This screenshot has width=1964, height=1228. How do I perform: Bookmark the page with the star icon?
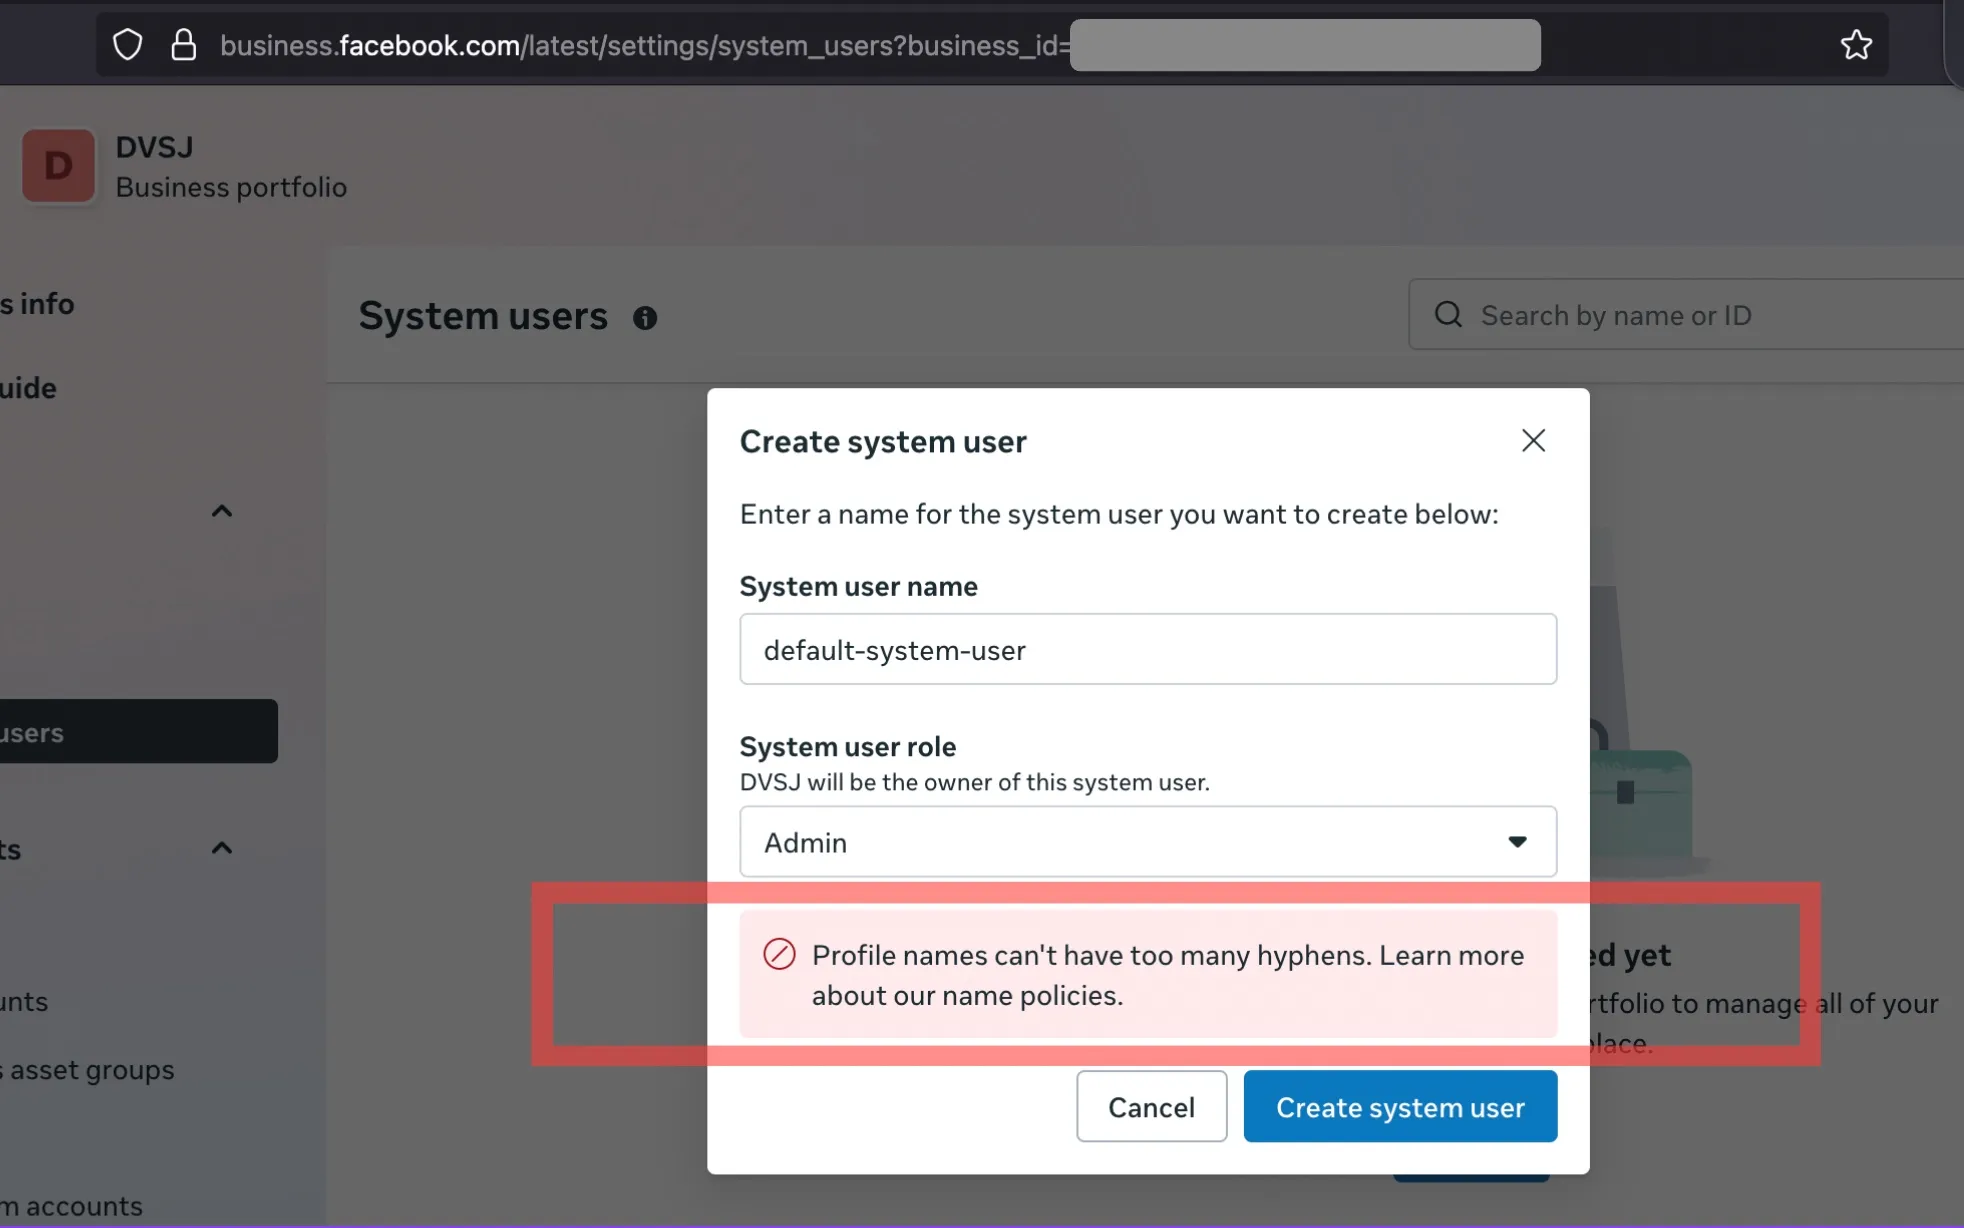point(1856,45)
